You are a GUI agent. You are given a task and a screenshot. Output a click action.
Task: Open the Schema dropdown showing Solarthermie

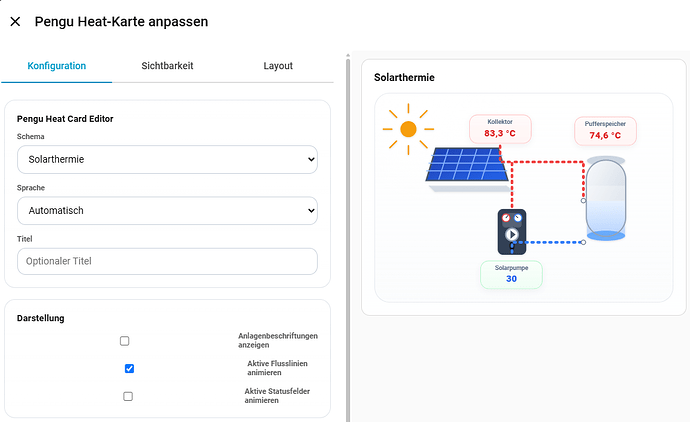(x=167, y=159)
